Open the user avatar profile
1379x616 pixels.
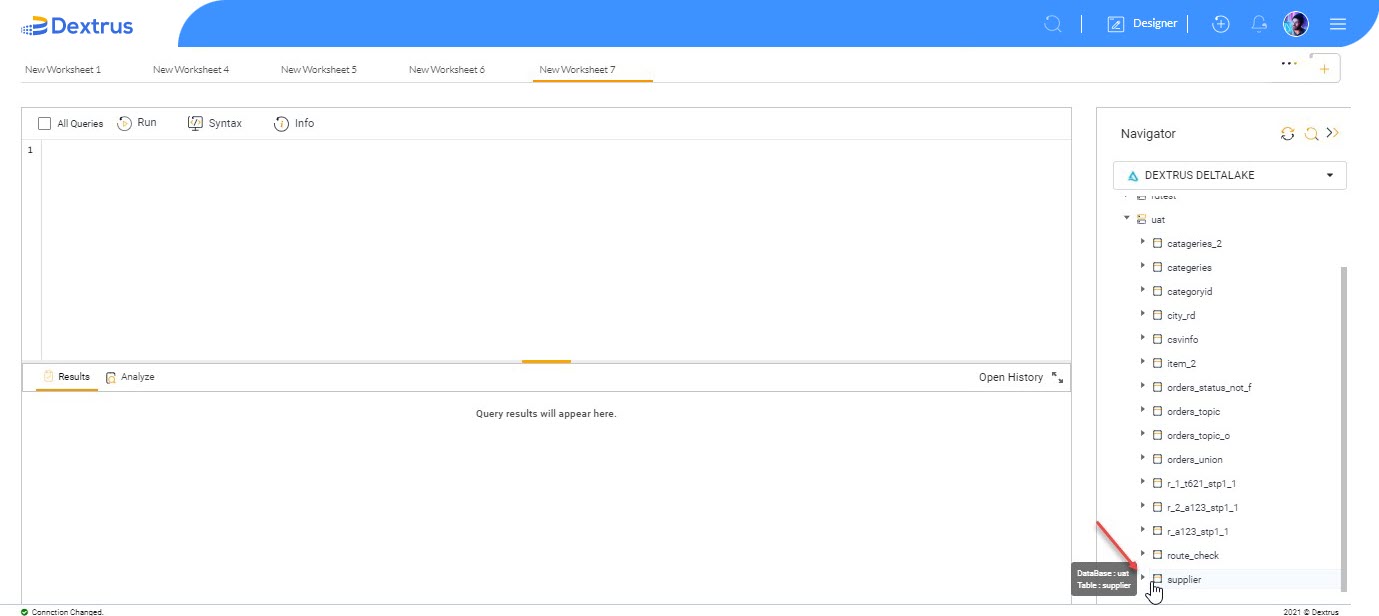click(x=1296, y=24)
